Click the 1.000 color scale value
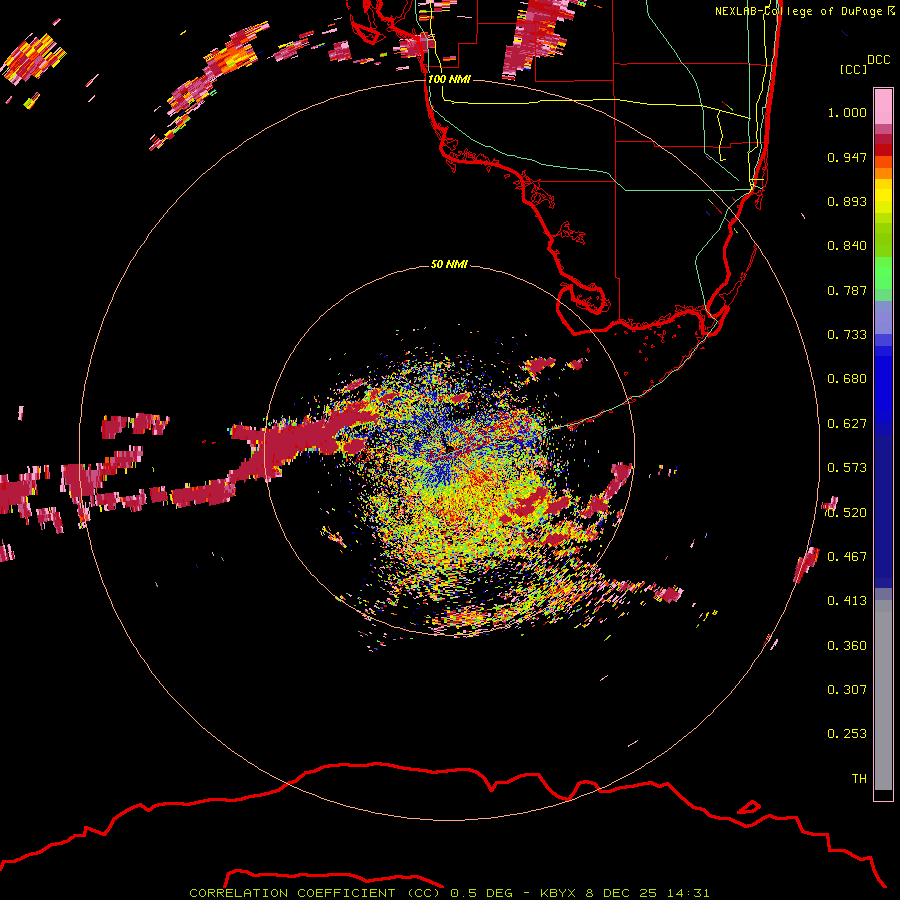Image resolution: width=900 pixels, height=900 pixels. 847,112
